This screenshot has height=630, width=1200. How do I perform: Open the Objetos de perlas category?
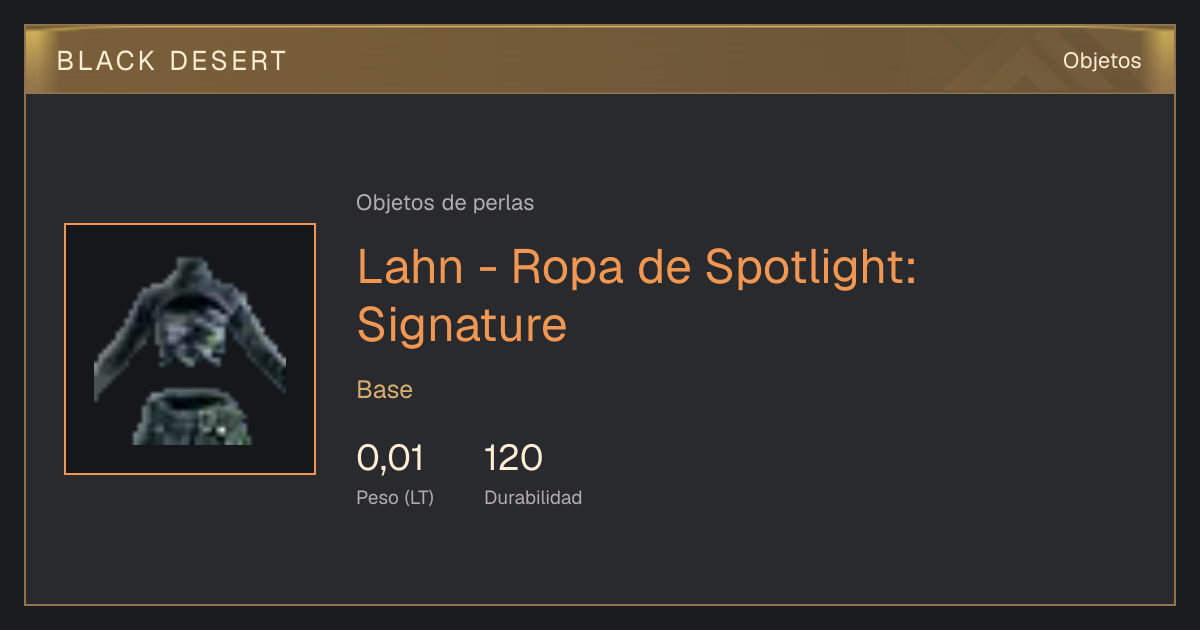[x=445, y=203]
